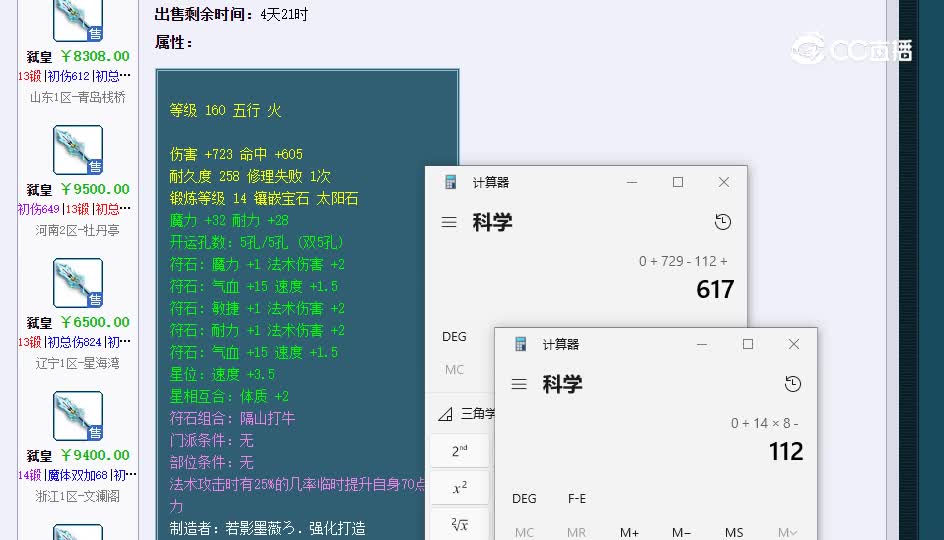944x540 pixels.
Task: Click 出售剩余时间 4天21时 text
Action: pos(231,14)
